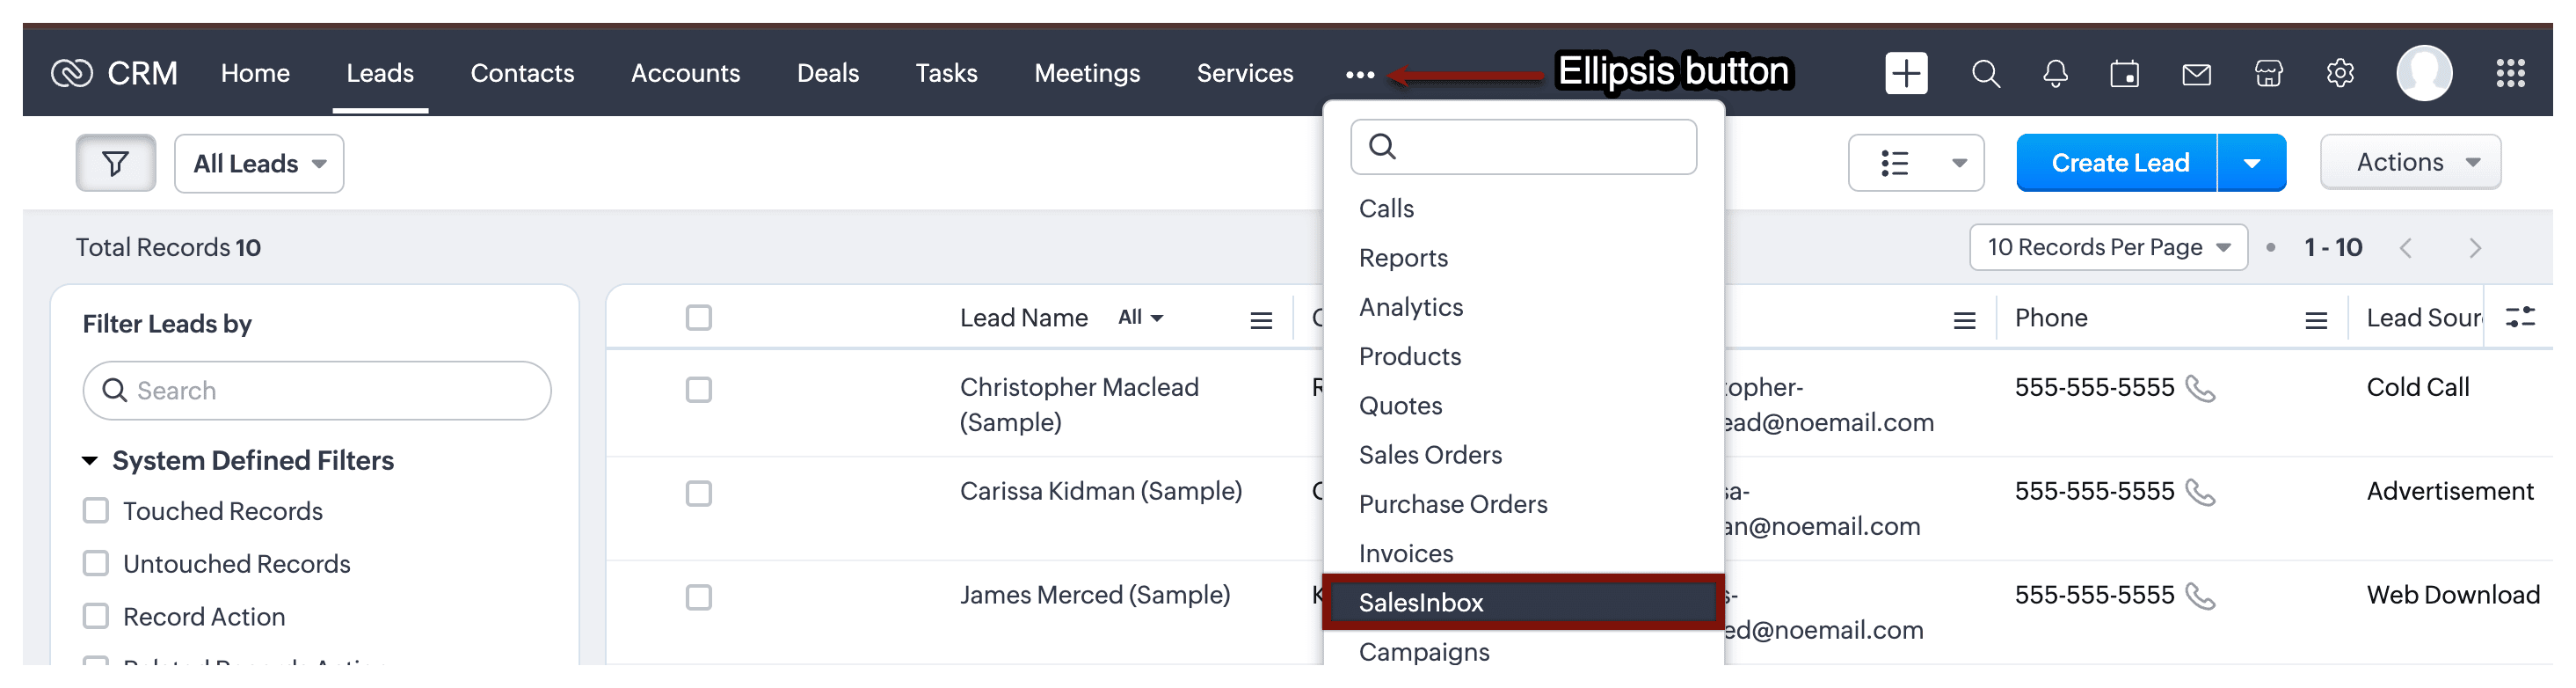This screenshot has height=688, width=2576.
Task: Select the Carissa Kidman row checkbox
Action: coord(699,494)
